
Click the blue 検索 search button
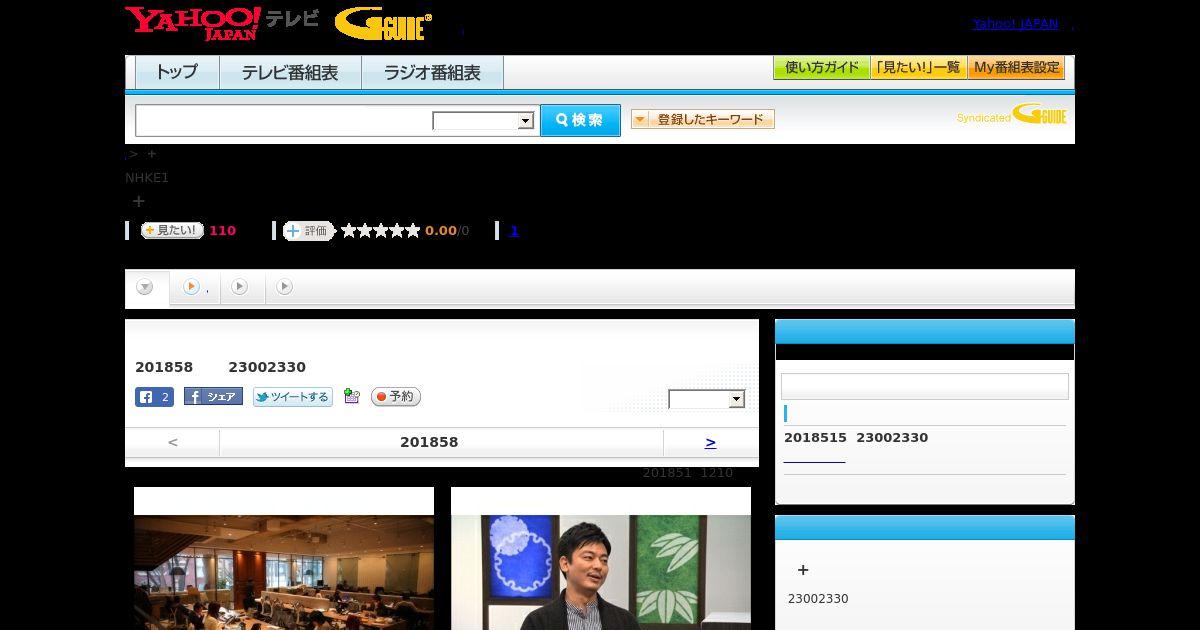(x=580, y=120)
